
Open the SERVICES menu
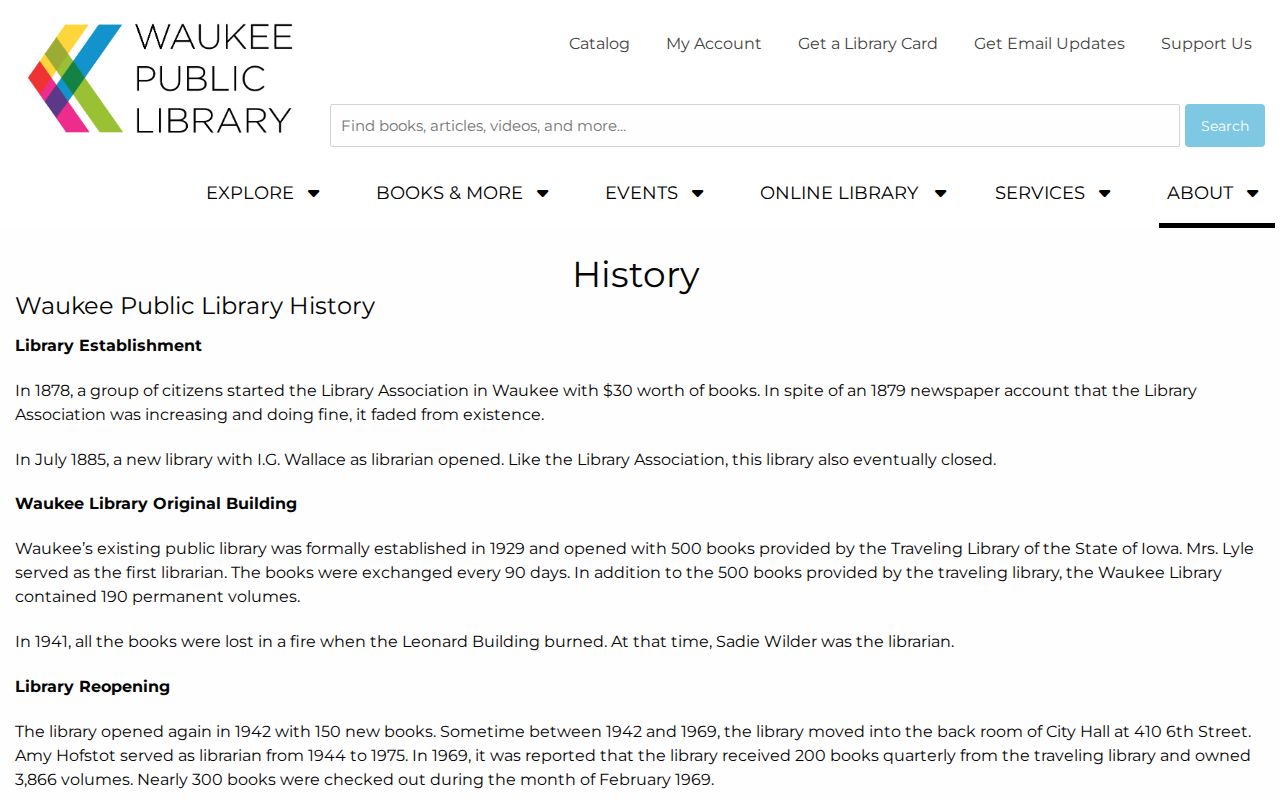tap(1040, 193)
